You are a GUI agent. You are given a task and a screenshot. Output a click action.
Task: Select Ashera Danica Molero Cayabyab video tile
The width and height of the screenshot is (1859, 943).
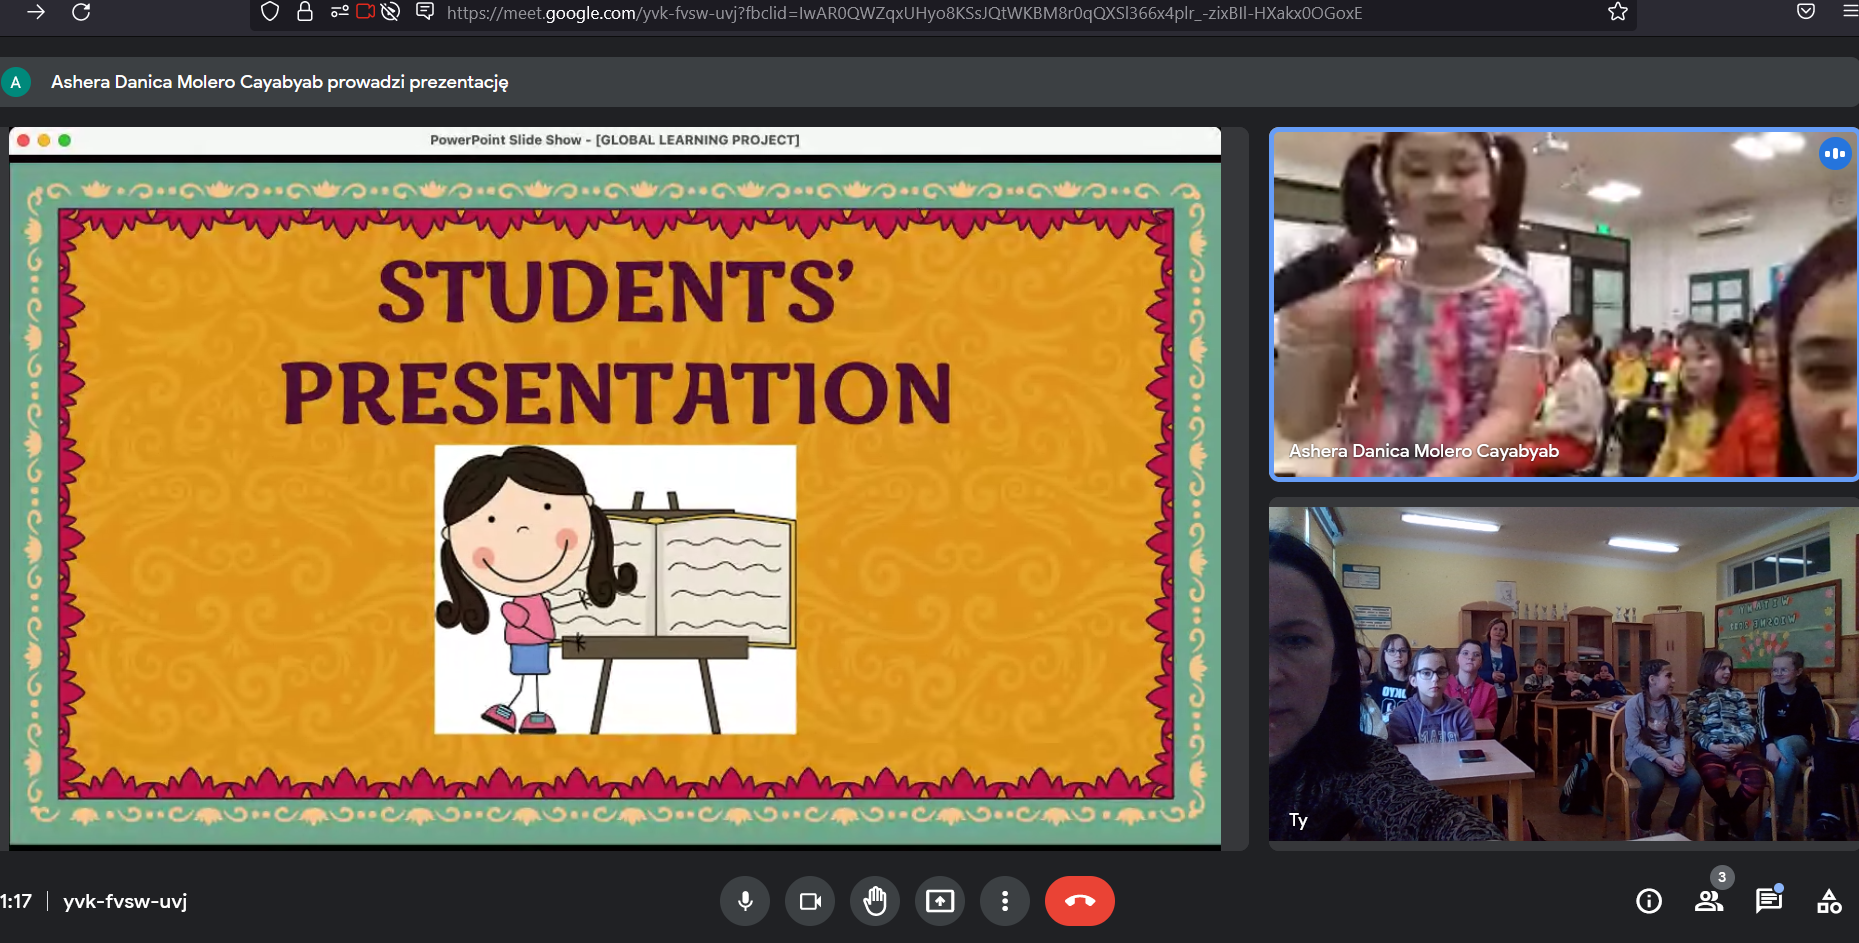coord(1563,305)
